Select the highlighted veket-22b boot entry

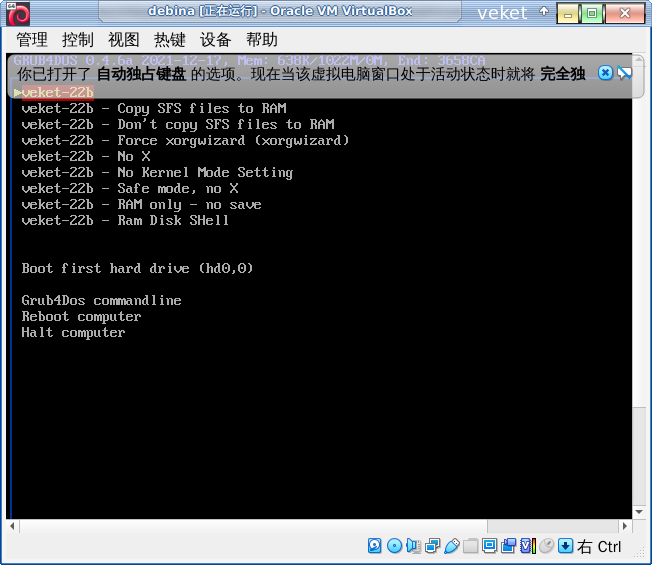click(x=58, y=92)
